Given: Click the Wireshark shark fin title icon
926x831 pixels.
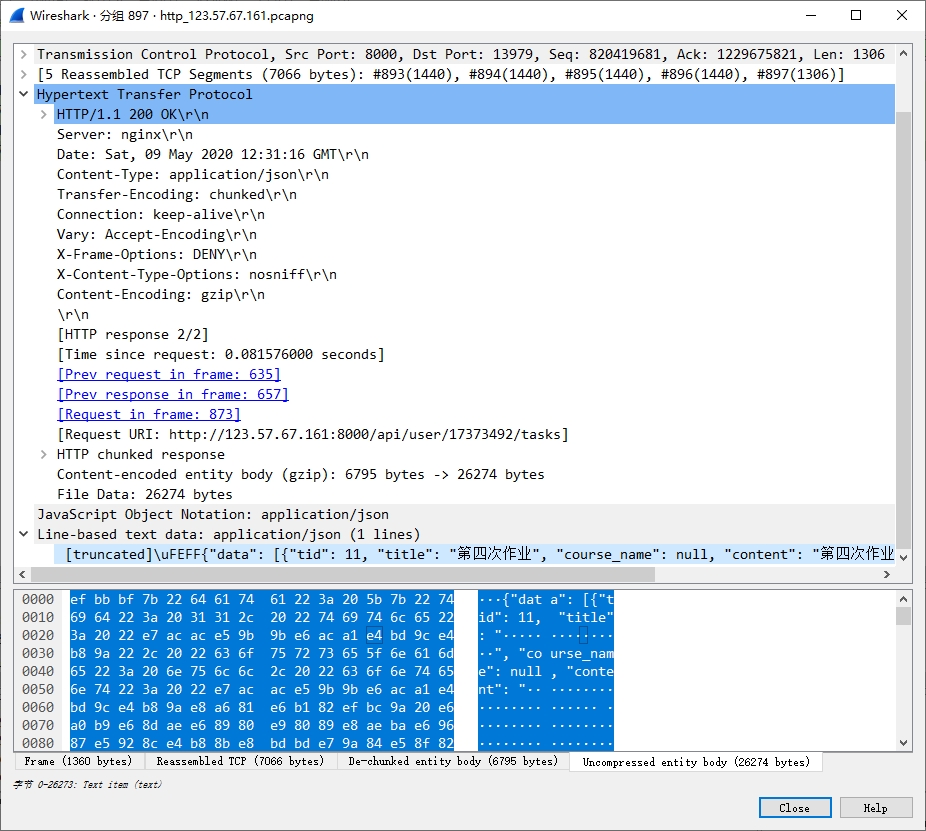Looking at the screenshot, I should (x=16, y=15).
